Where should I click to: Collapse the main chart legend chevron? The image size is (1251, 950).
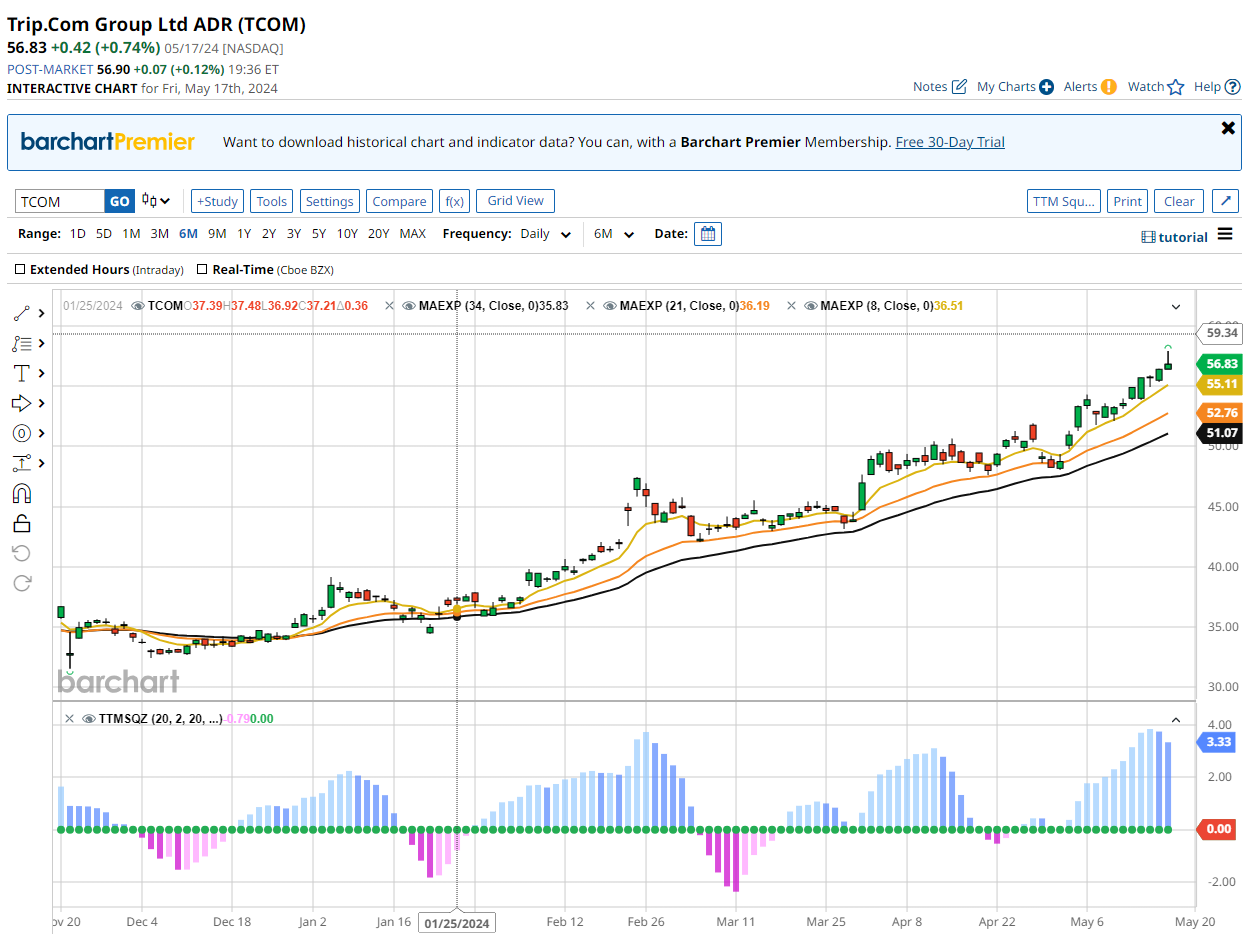[x=1176, y=306]
